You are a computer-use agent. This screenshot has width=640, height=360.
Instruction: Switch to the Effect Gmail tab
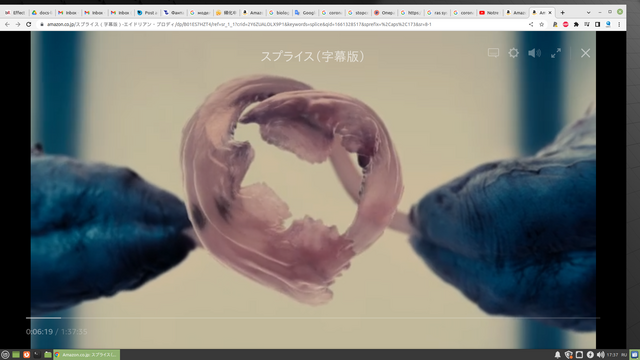[15, 13]
